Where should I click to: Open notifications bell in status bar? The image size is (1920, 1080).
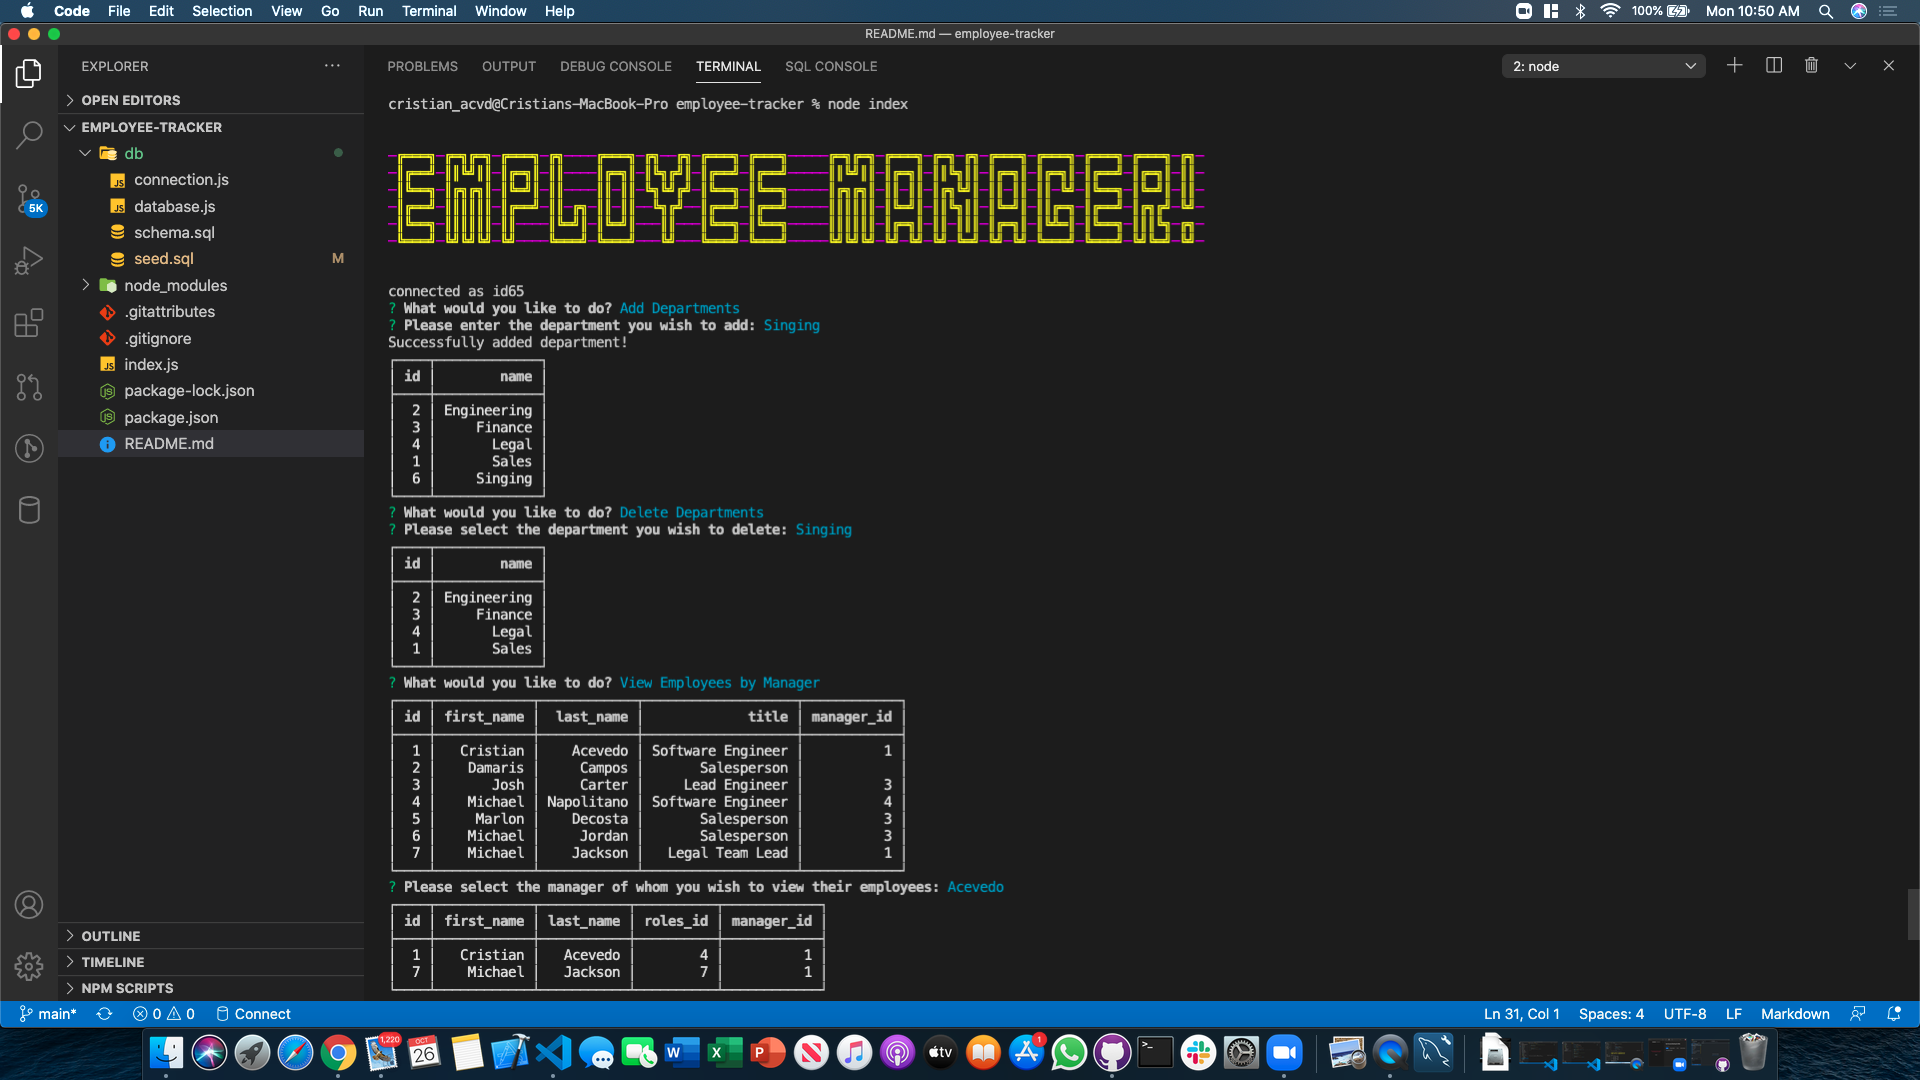pyautogui.click(x=1894, y=1014)
